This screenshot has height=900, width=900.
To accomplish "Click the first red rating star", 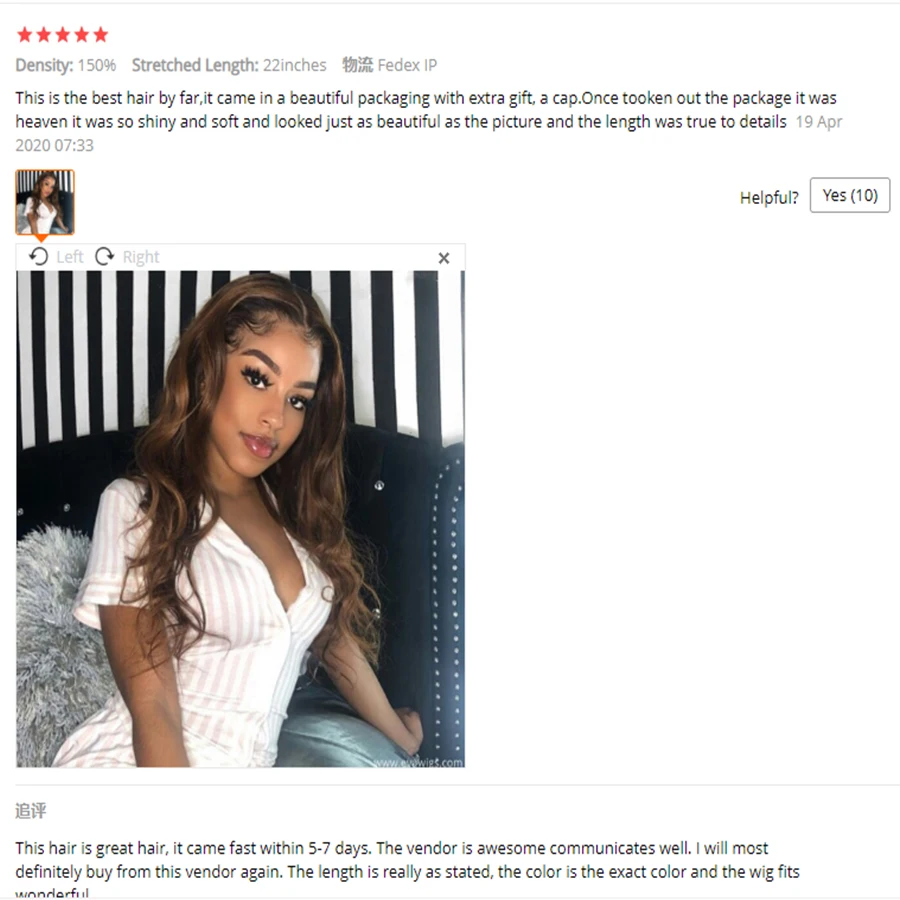I will (25, 35).
